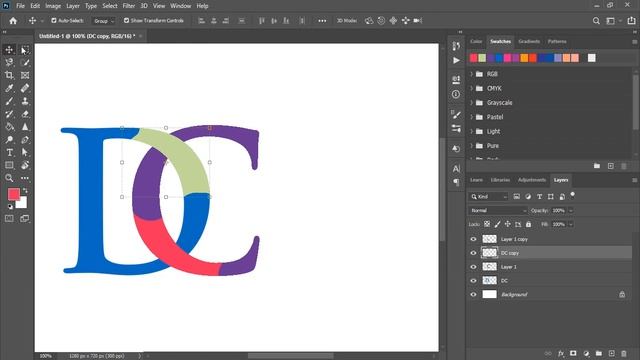Open the Opacity slider dropdown arrow
Viewport: 640px width, 360px height.
click(571, 211)
